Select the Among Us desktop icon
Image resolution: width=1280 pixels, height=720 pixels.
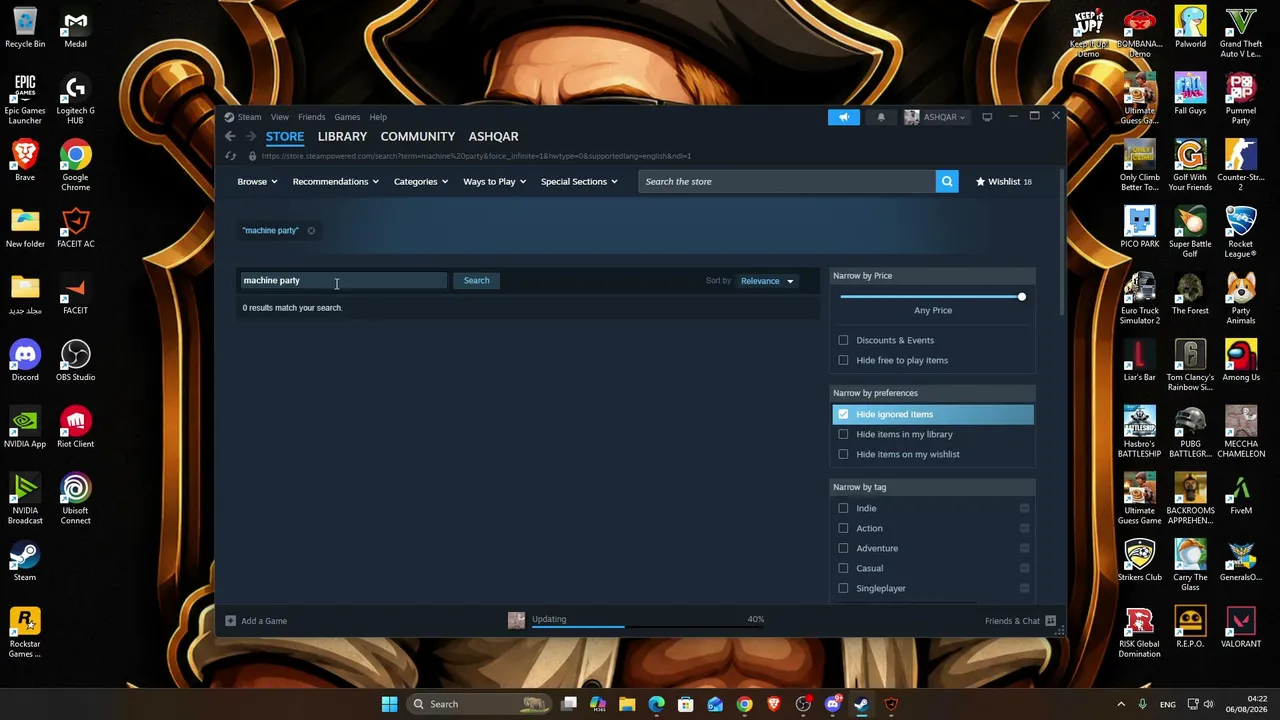point(1240,361)
